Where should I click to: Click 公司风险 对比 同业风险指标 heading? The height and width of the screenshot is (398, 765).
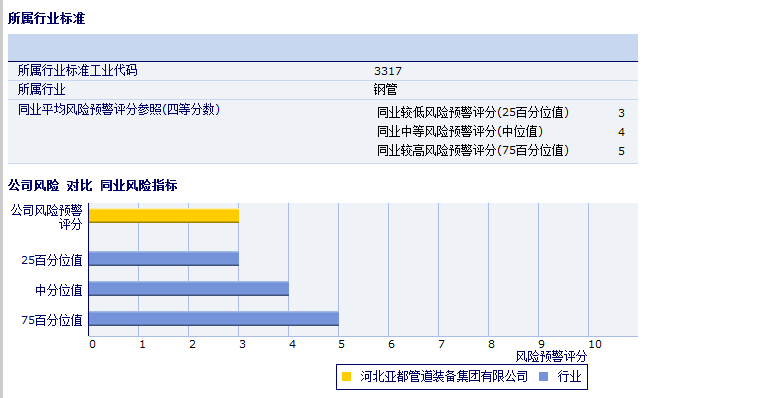coord(93,185)
